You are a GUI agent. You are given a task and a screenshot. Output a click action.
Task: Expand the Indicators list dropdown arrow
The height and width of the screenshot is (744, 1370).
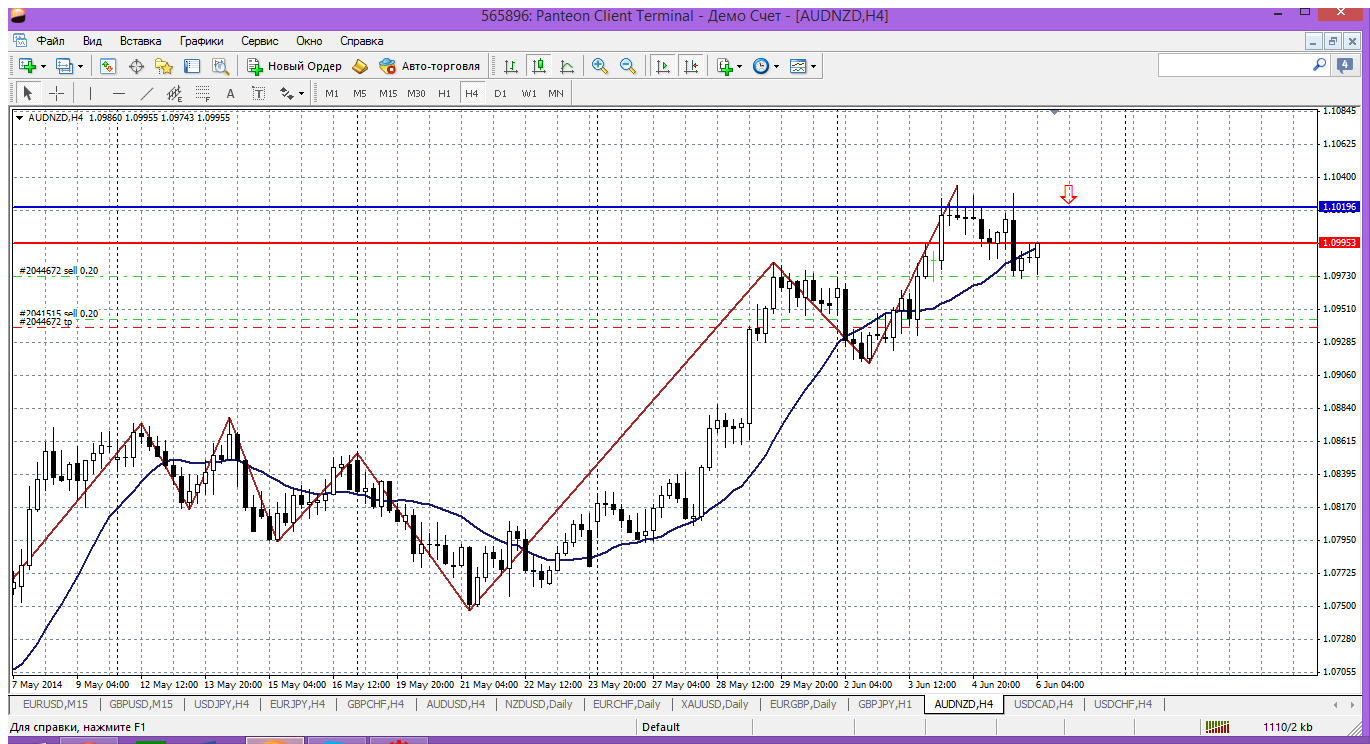(739, 66)
